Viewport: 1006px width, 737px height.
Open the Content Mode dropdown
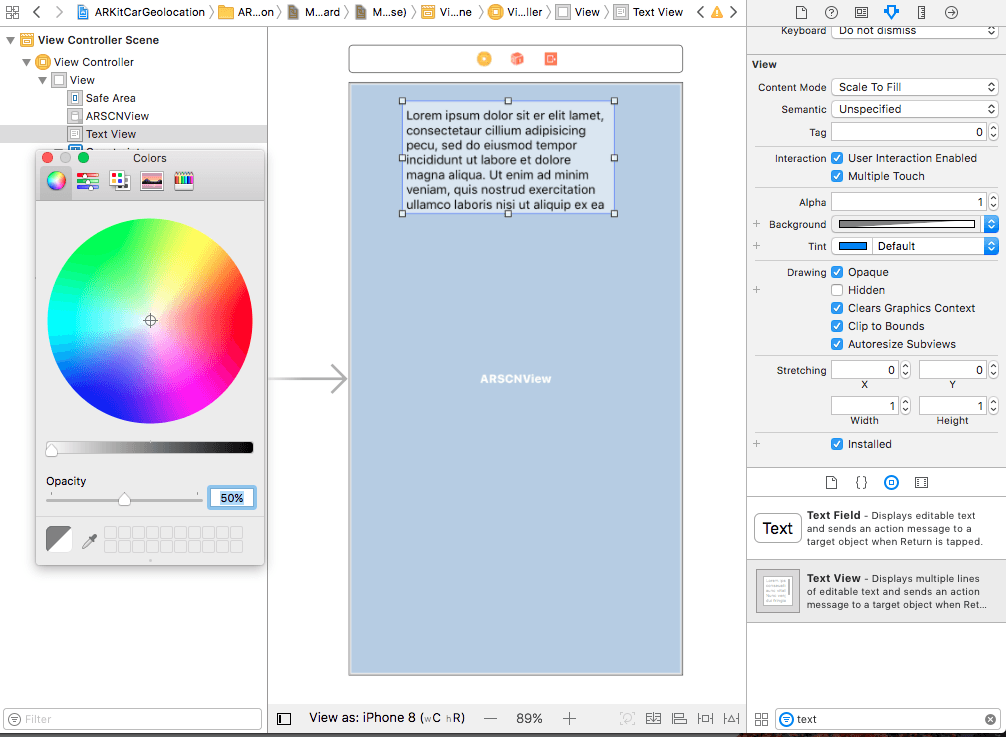tap(915, 87)
